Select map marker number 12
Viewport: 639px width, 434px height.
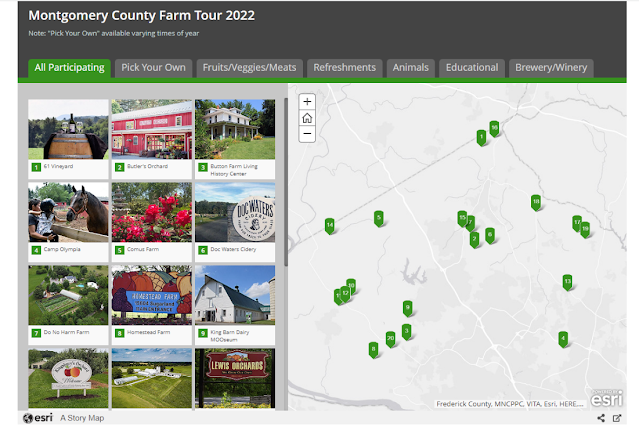point(345,293)
